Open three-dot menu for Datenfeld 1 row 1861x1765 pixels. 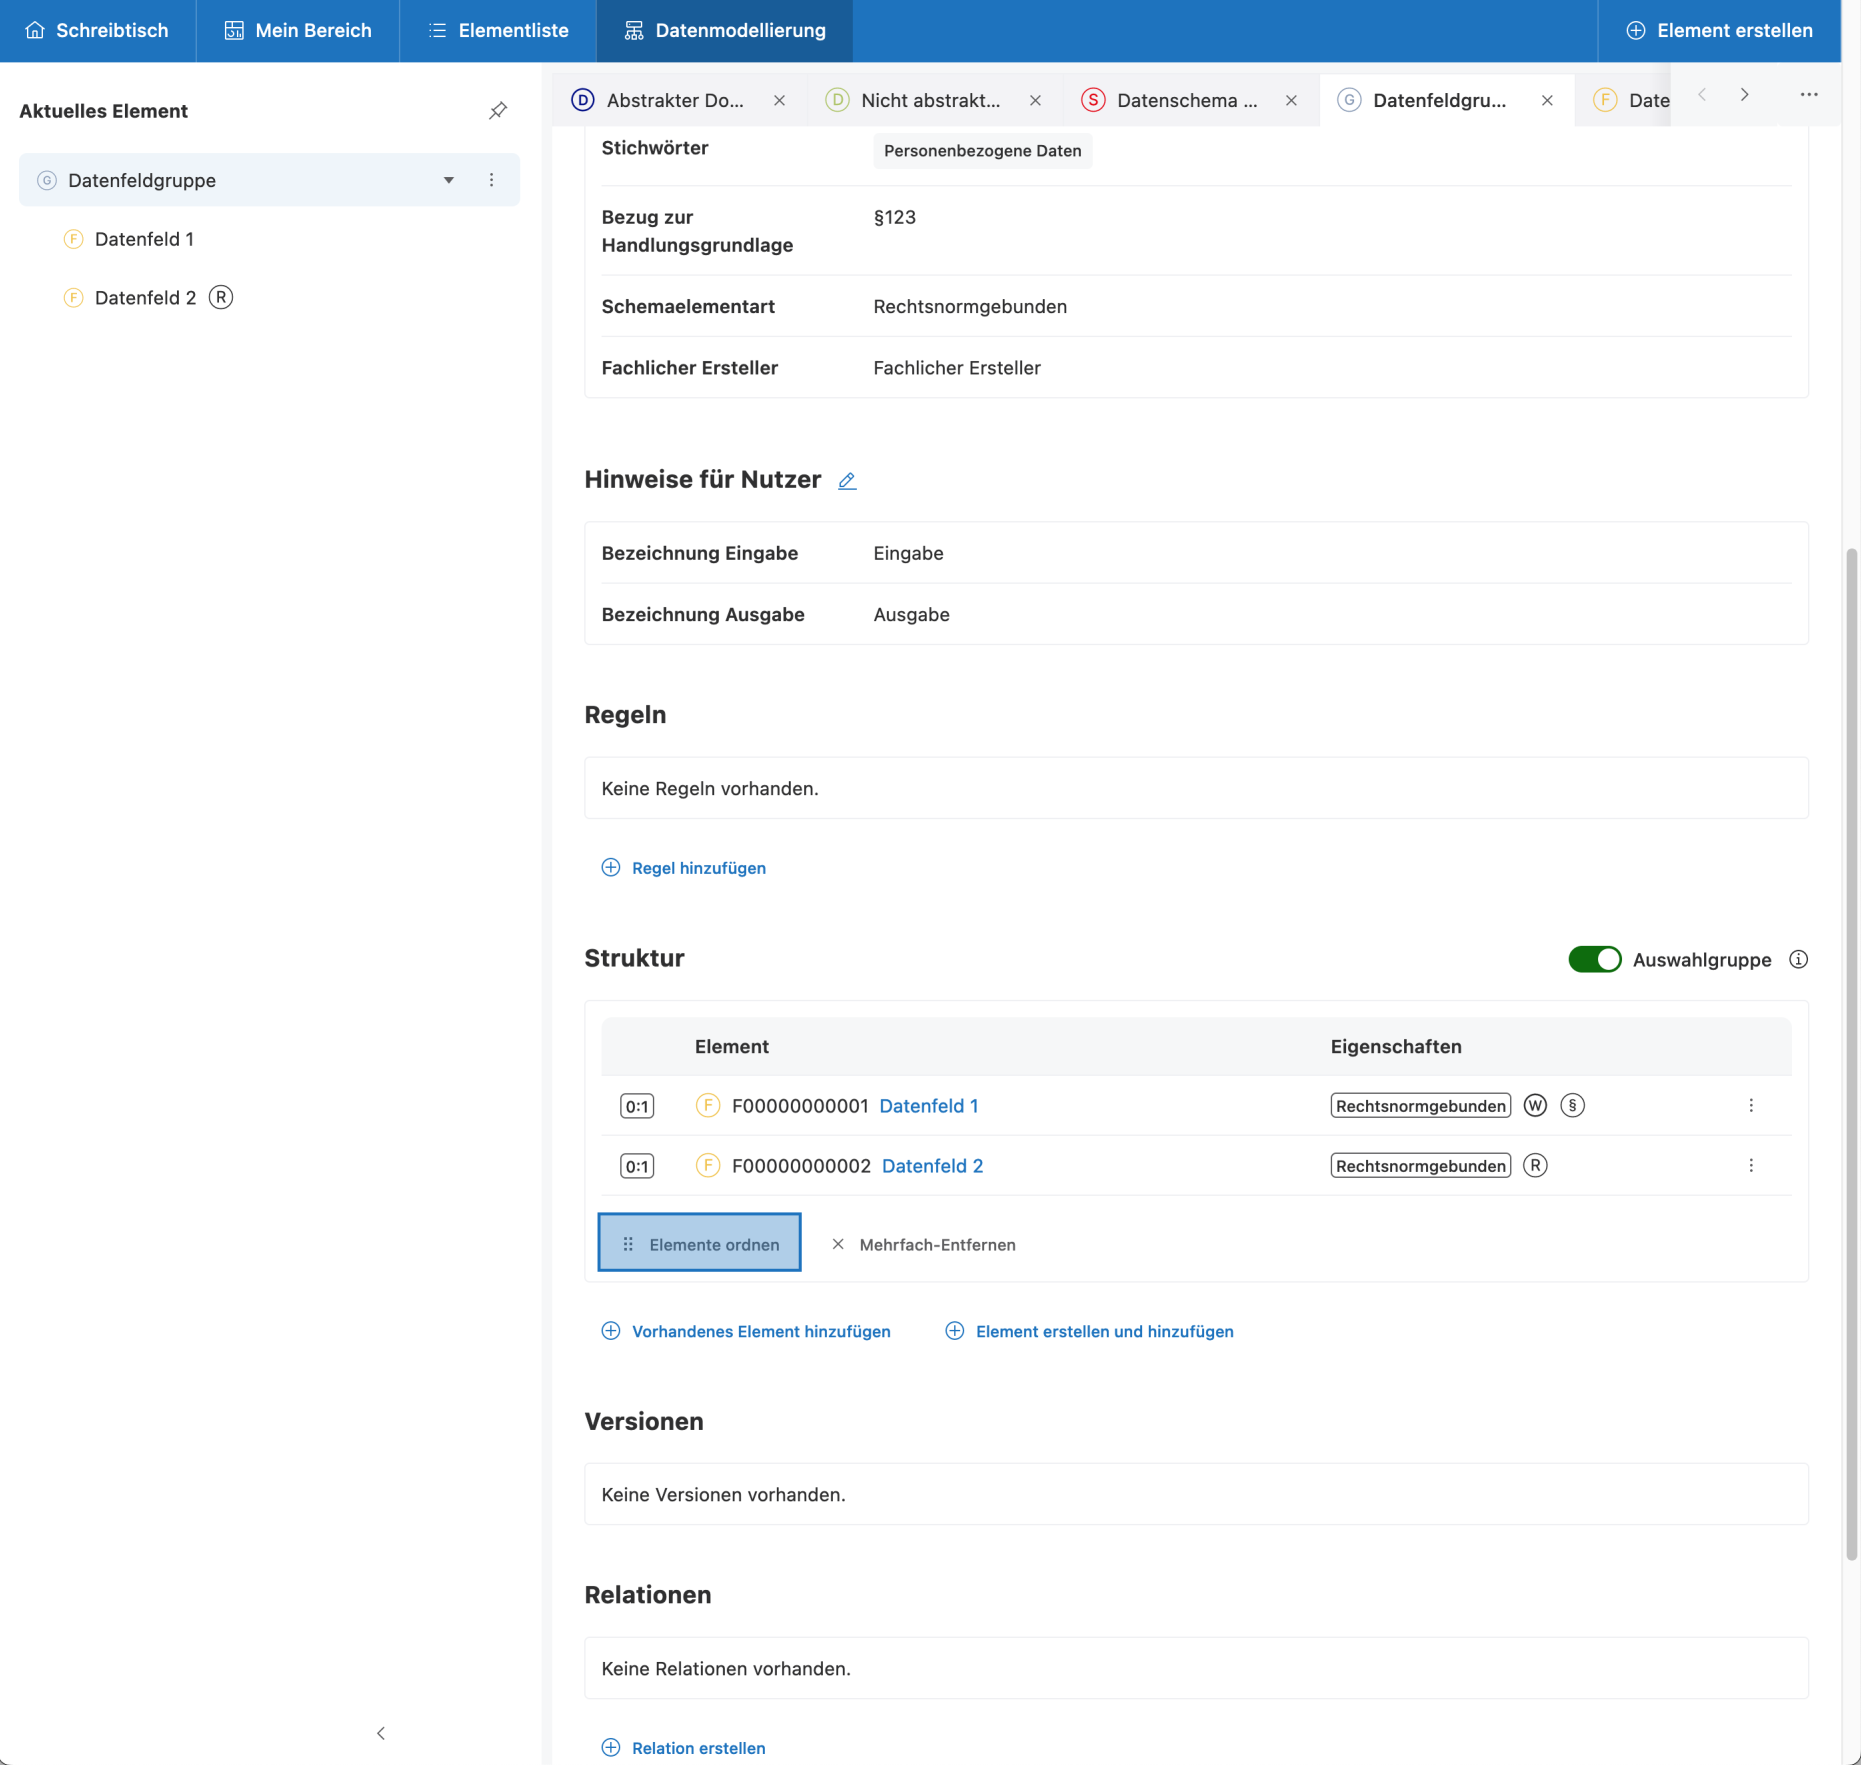coord(1750,1106)
